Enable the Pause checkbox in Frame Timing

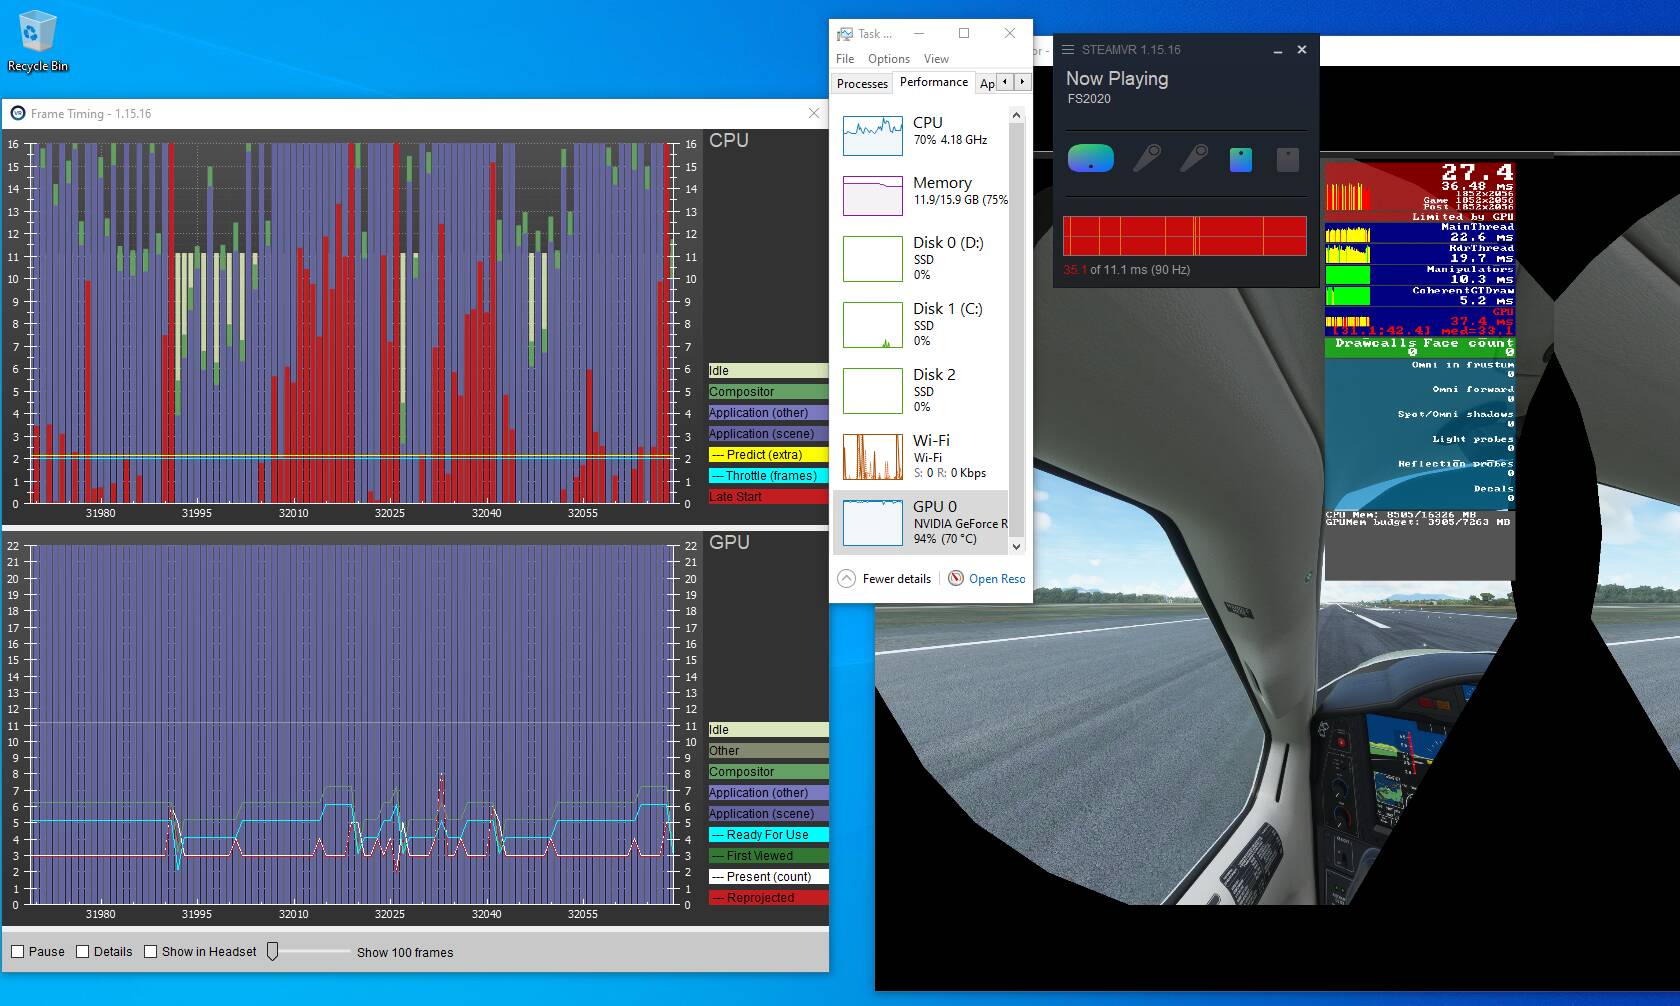coord(17,952)
